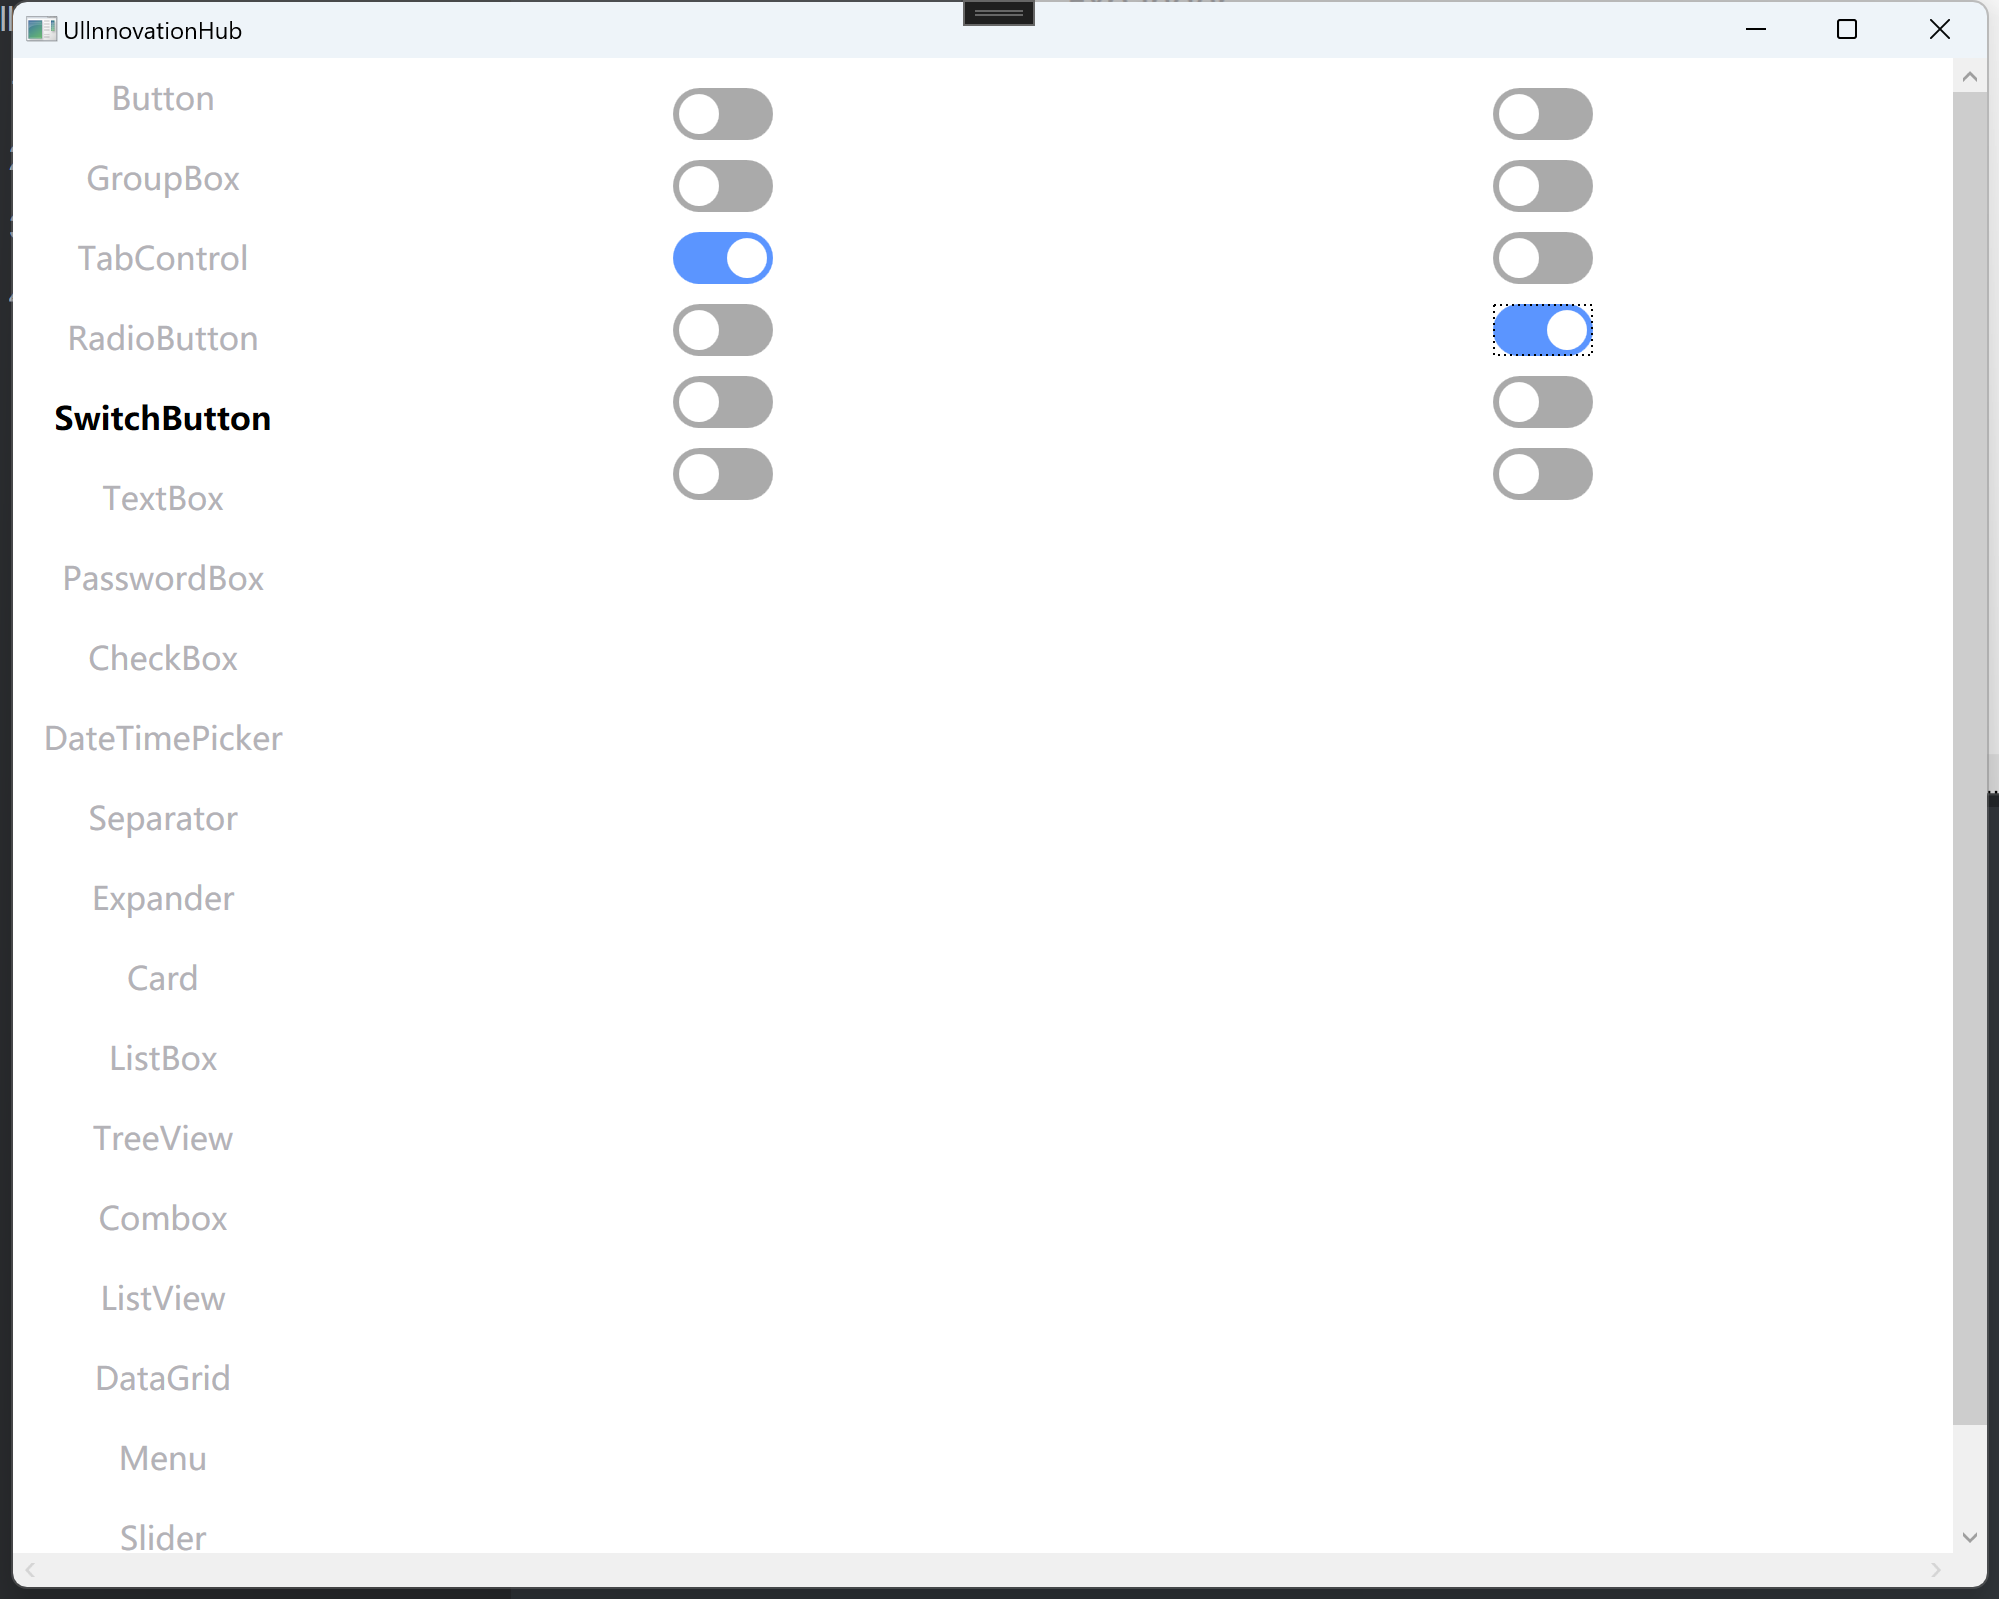
Task: Select the Button control item
Action: (x=162, y=98)
